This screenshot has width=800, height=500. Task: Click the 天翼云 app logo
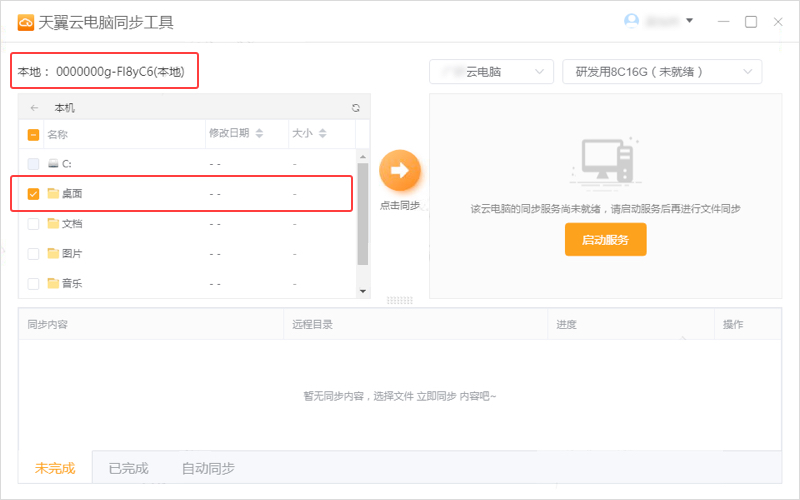point(26,22)
